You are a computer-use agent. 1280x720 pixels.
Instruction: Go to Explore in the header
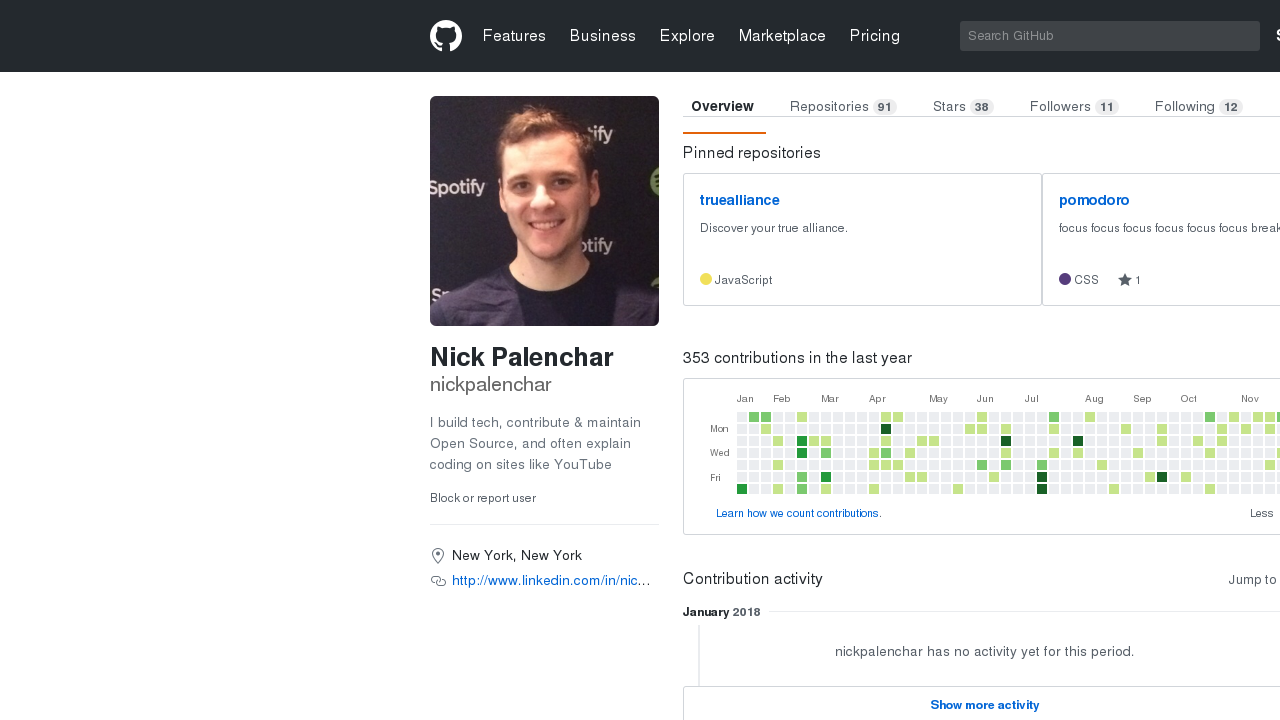(687, 36)
